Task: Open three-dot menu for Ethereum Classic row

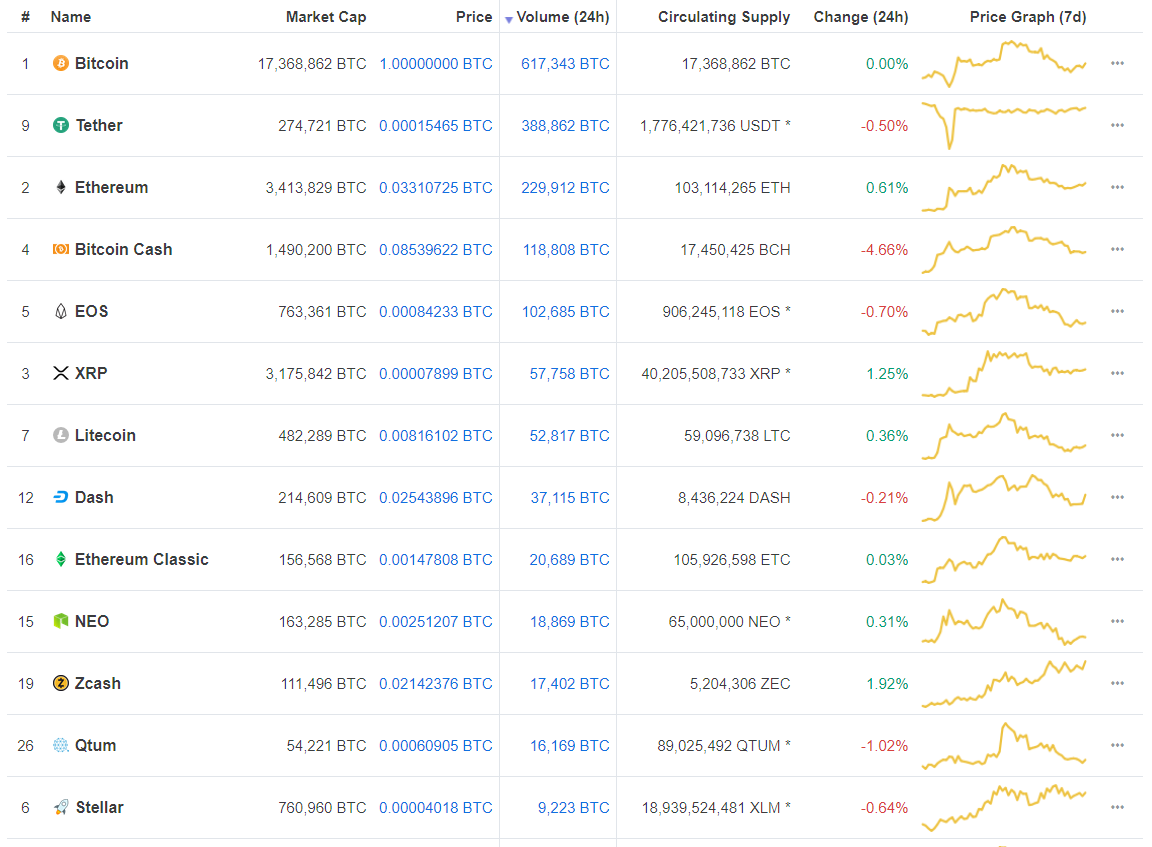Action: pyautogui.click(x=1117, y=559)
